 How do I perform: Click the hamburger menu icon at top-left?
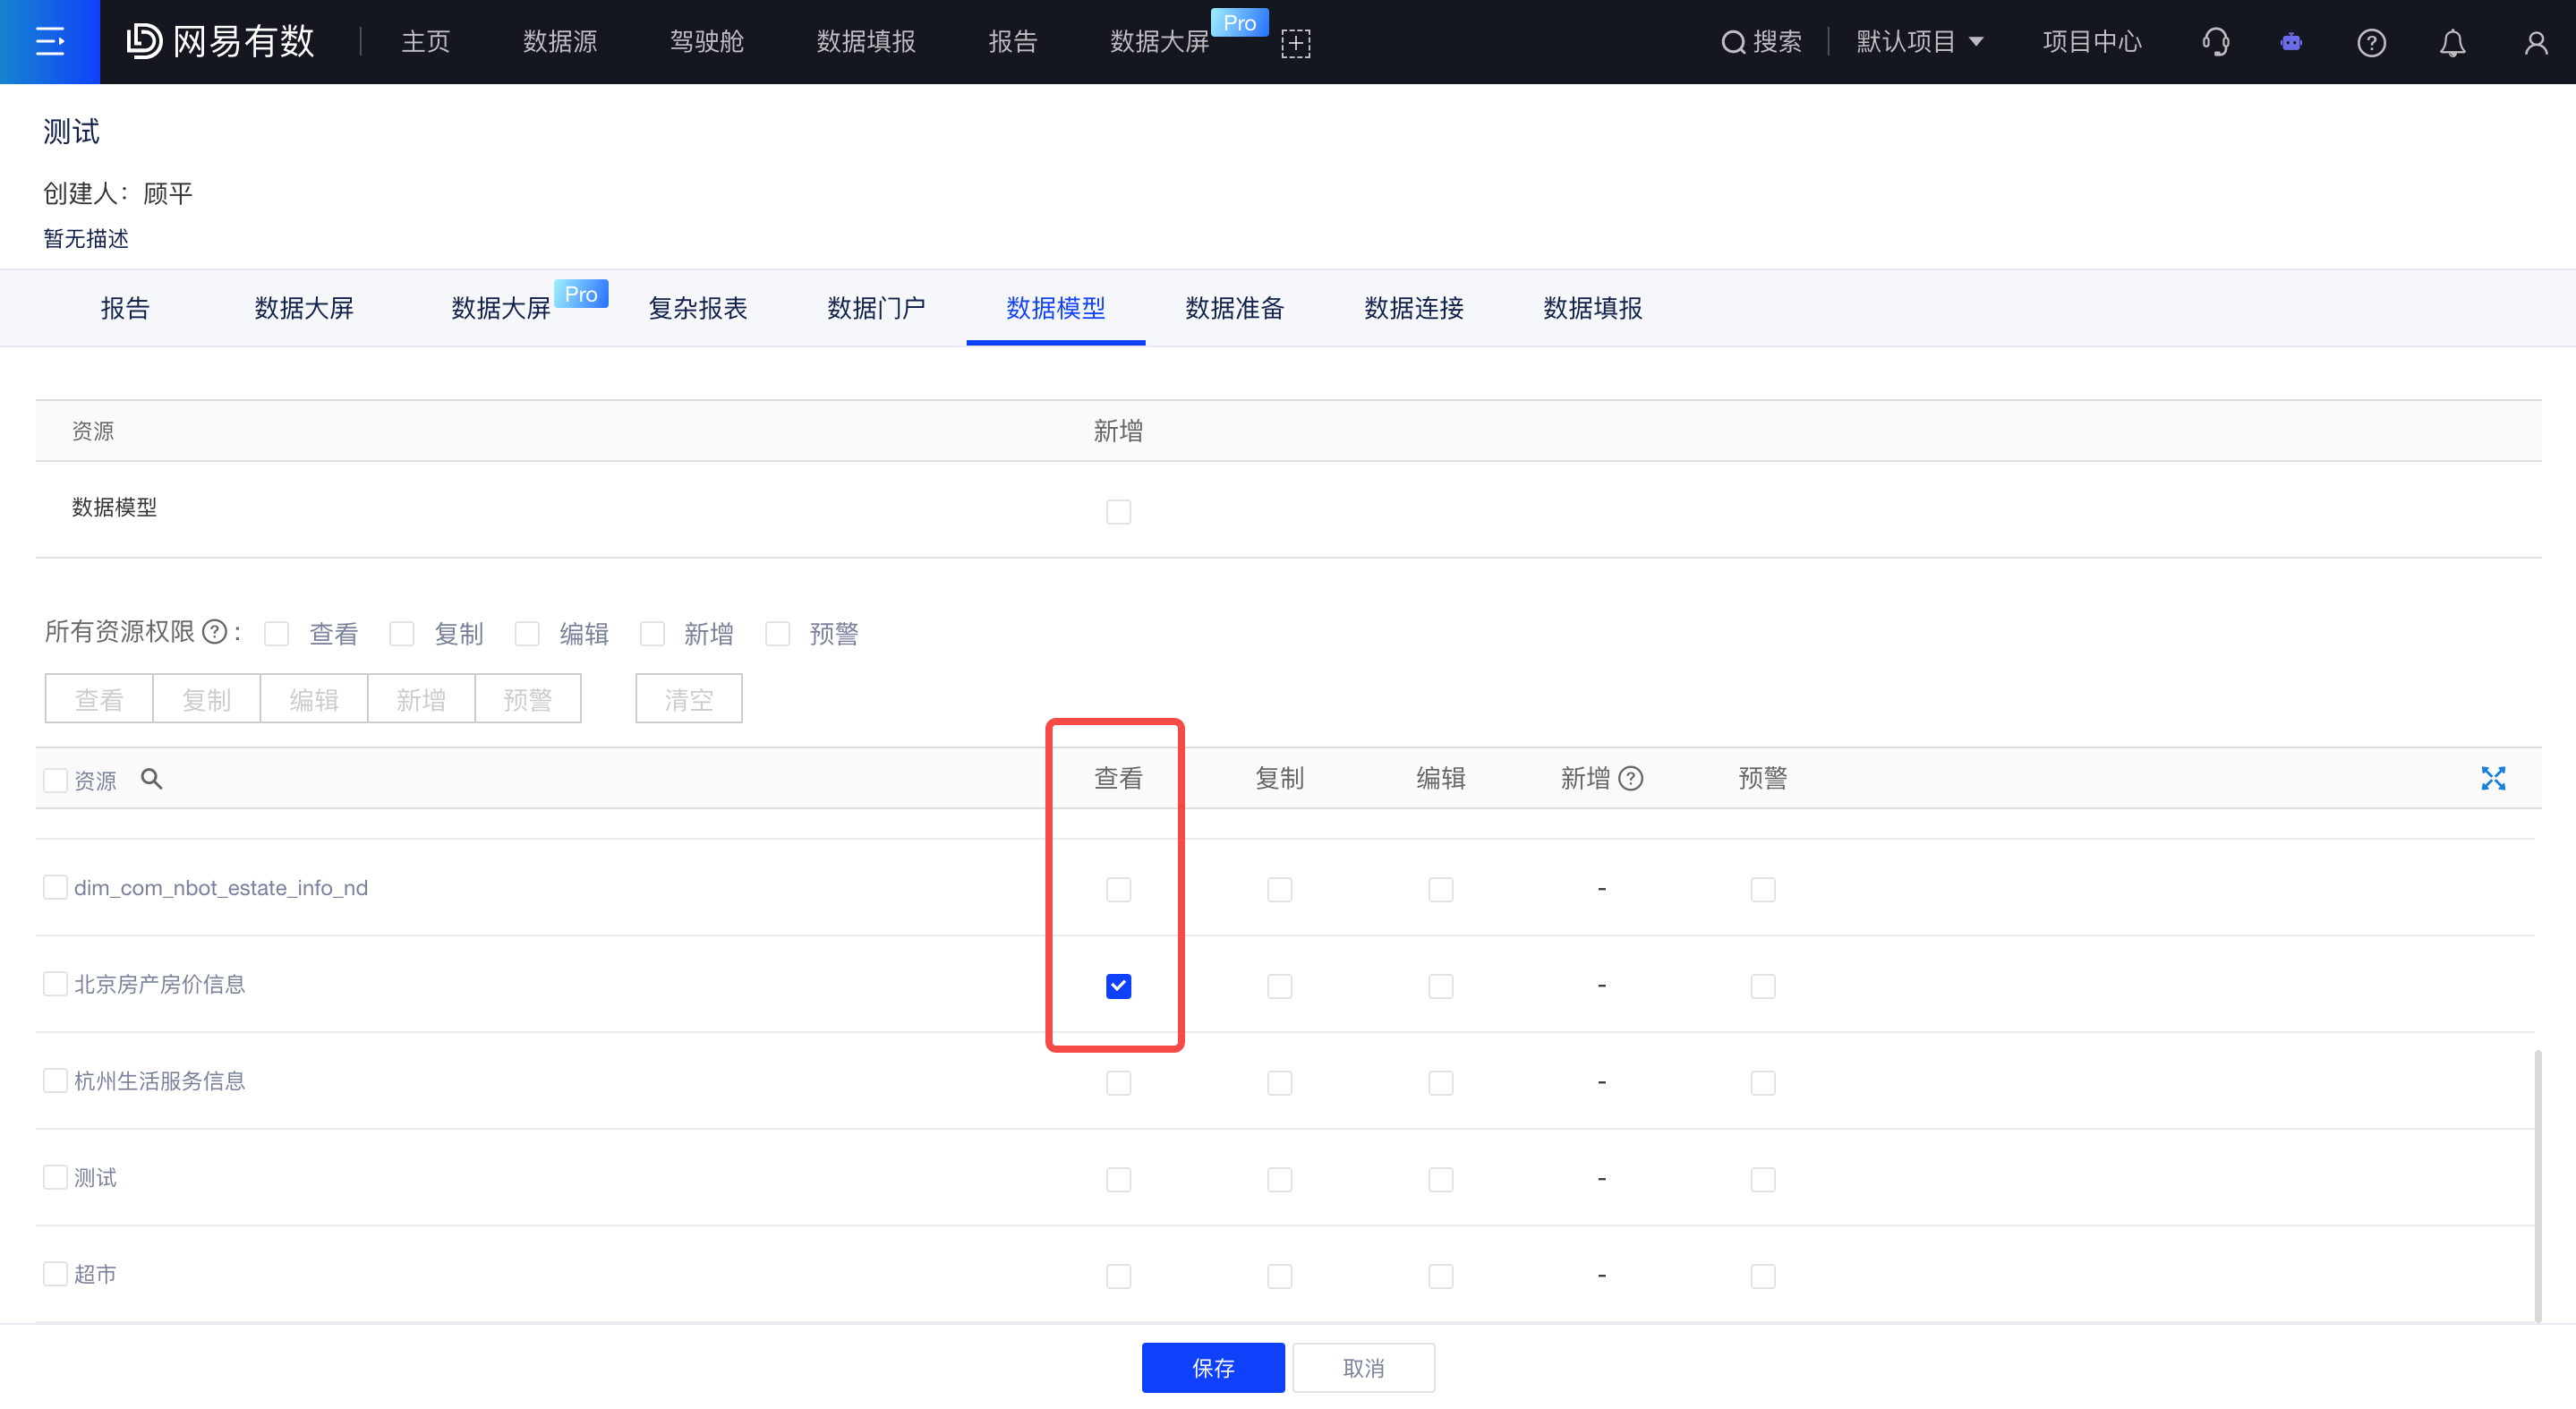pos(49,41)
